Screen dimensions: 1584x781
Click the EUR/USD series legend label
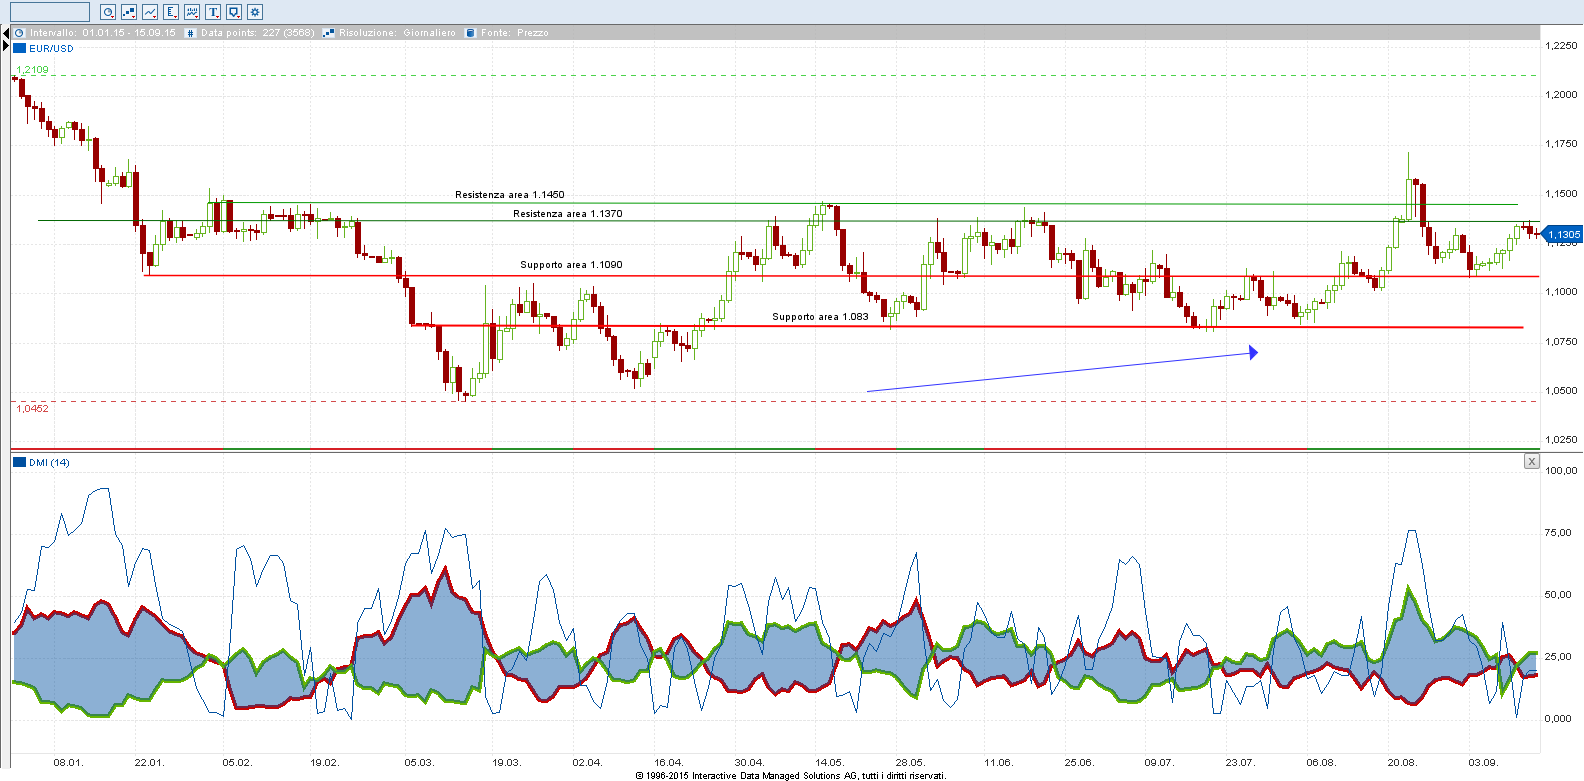pyautogui.click(x=51, y=48)
